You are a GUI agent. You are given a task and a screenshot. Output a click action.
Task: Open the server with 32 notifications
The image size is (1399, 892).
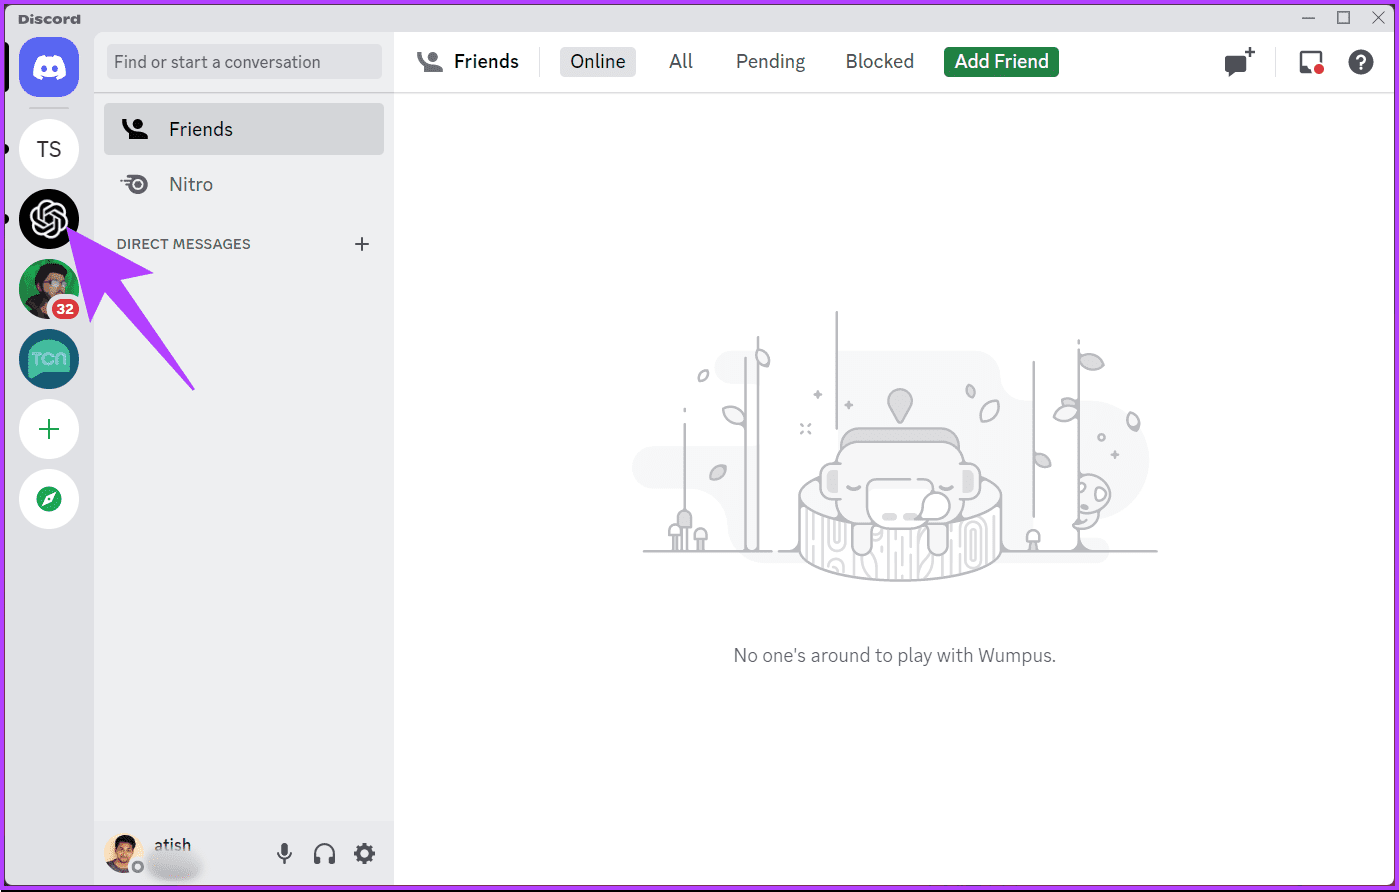49,289
